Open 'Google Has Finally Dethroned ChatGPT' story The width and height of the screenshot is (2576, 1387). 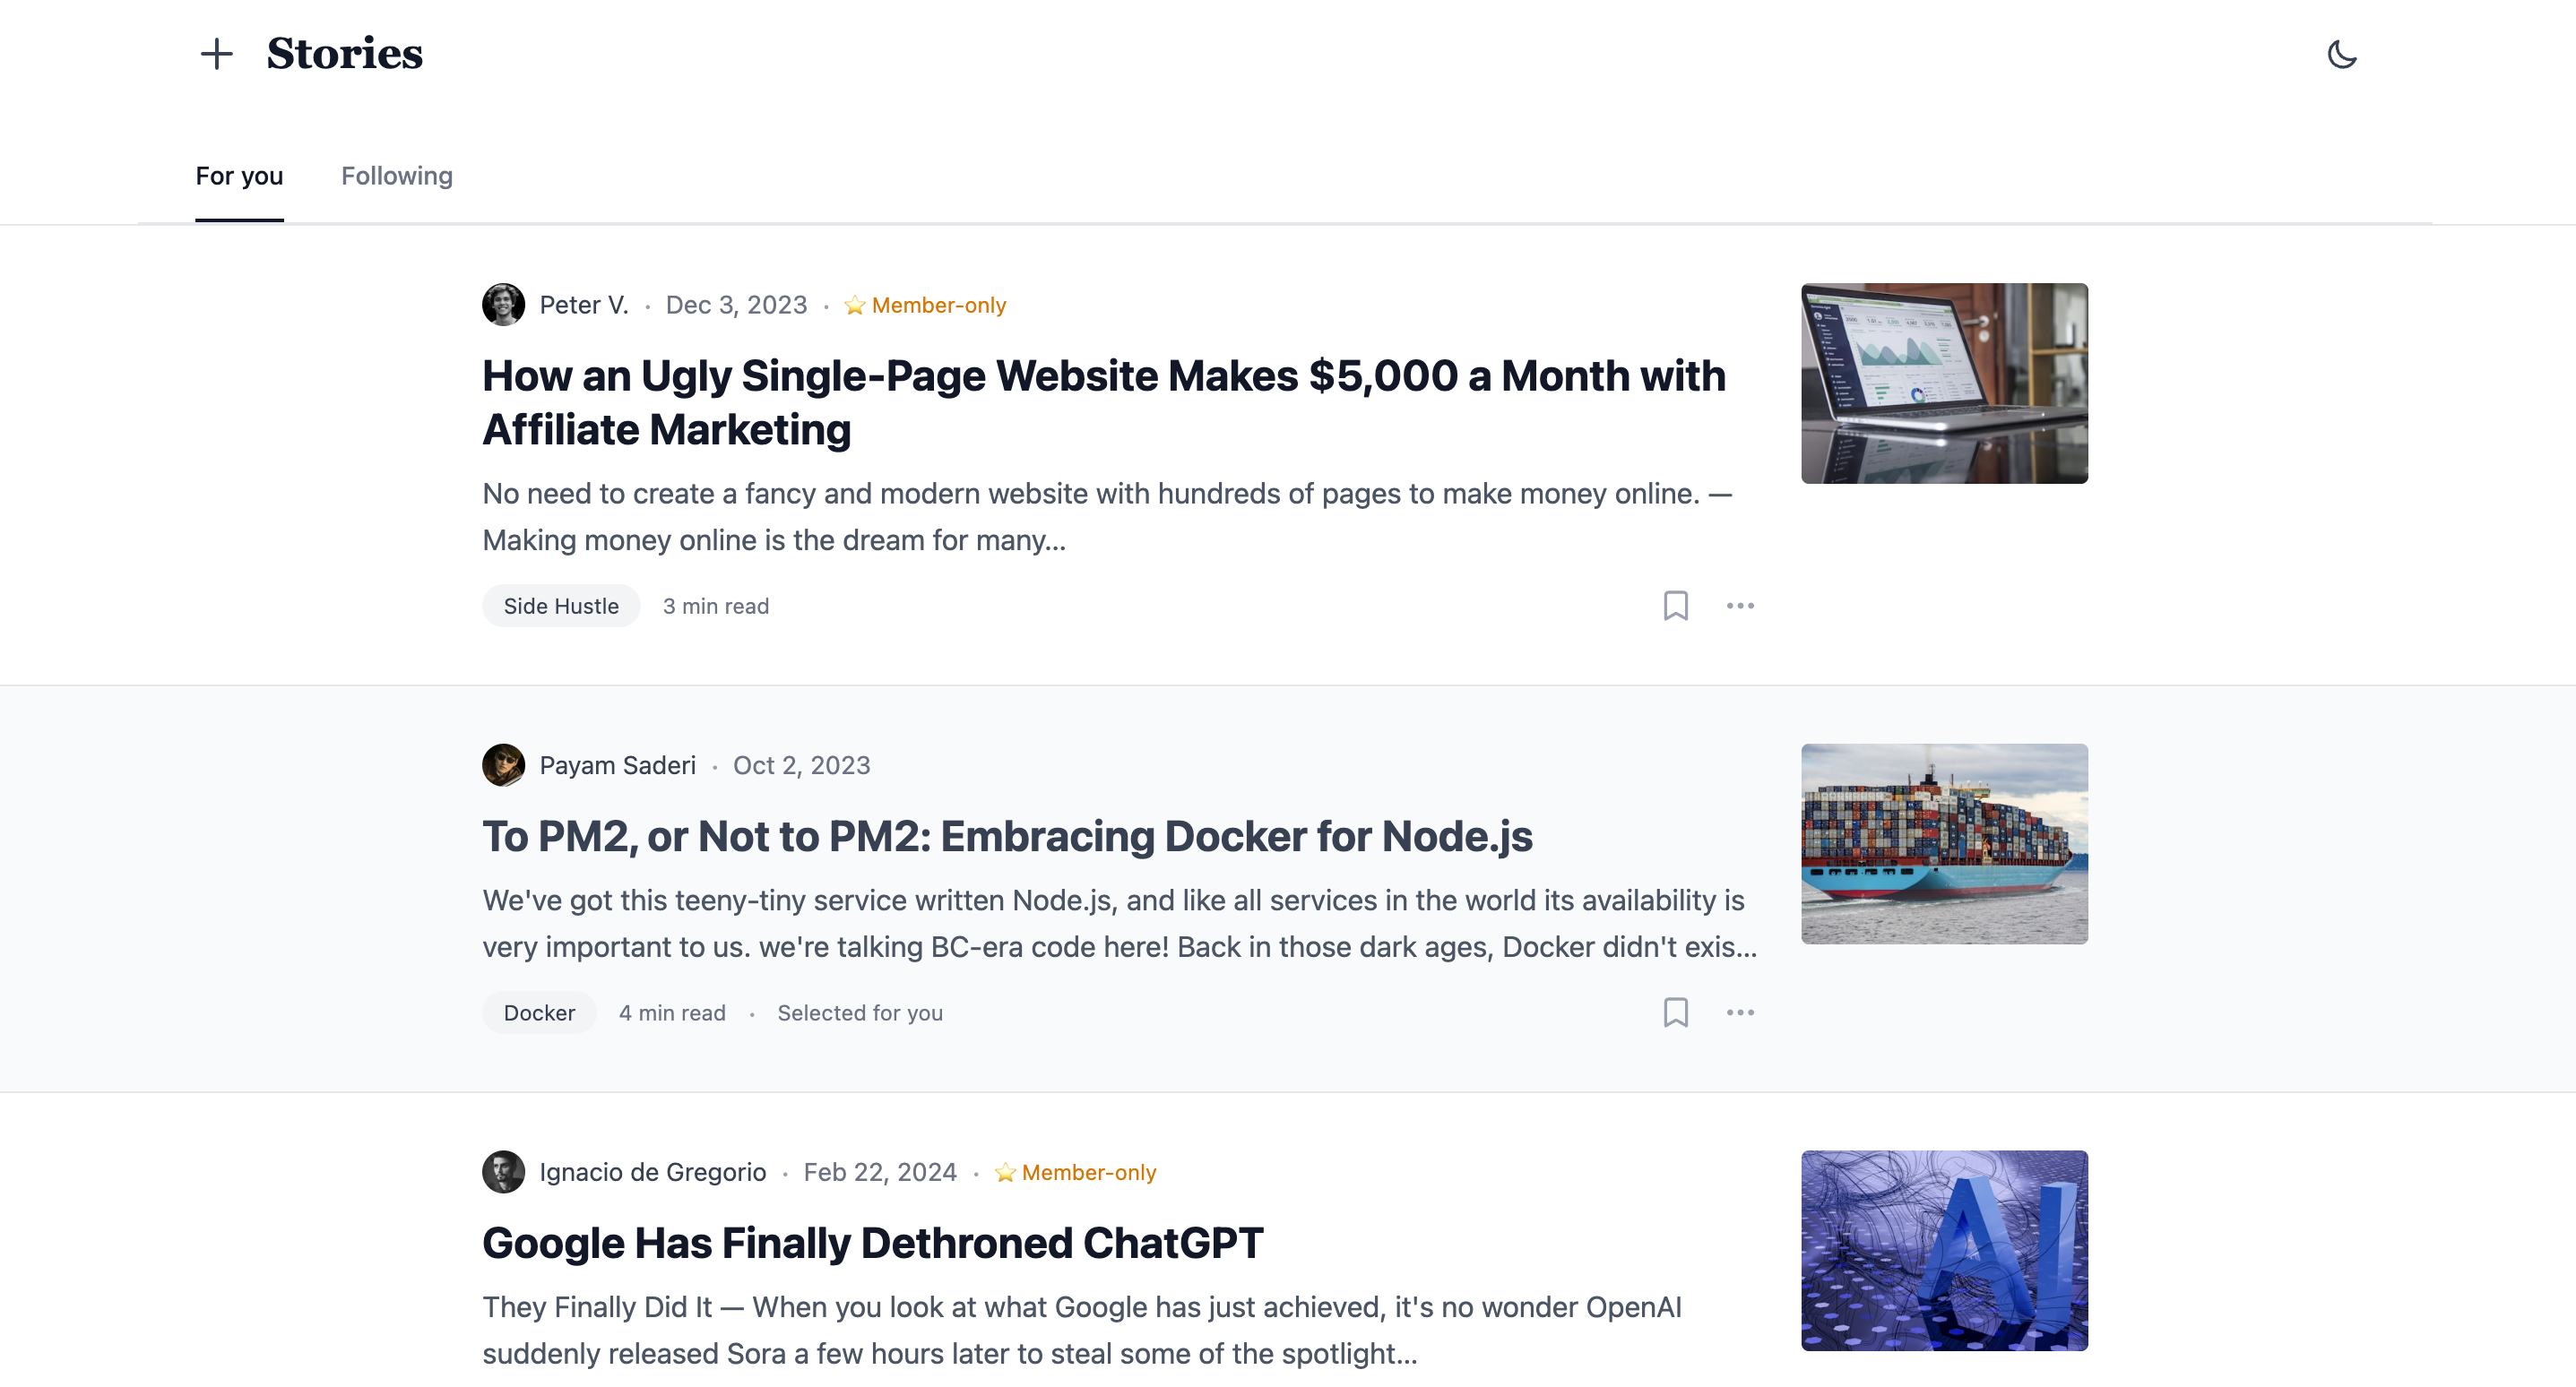pos(872,1243)
